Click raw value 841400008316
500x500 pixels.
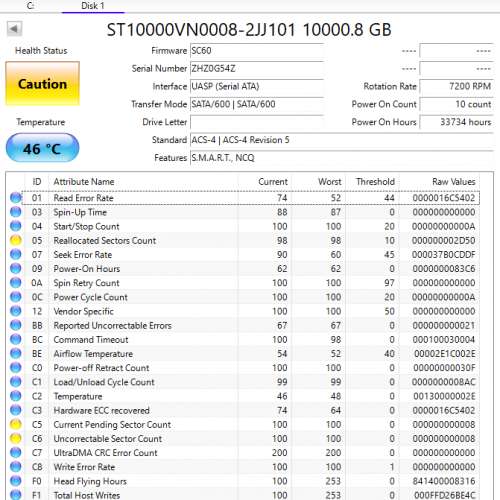(x=444, y=481)
